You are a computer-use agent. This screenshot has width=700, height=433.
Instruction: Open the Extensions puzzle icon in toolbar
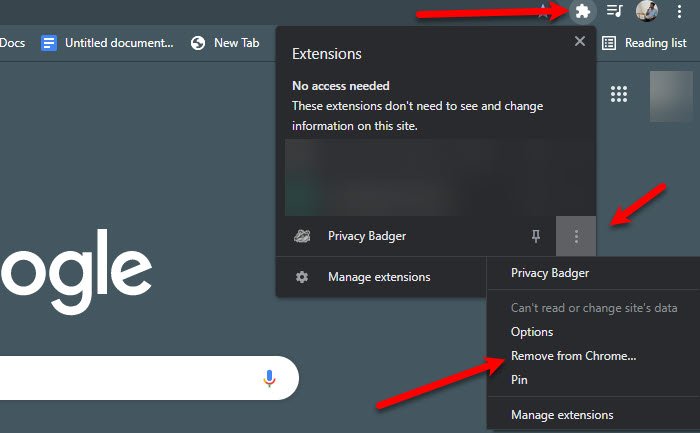[x=583, y=11]
